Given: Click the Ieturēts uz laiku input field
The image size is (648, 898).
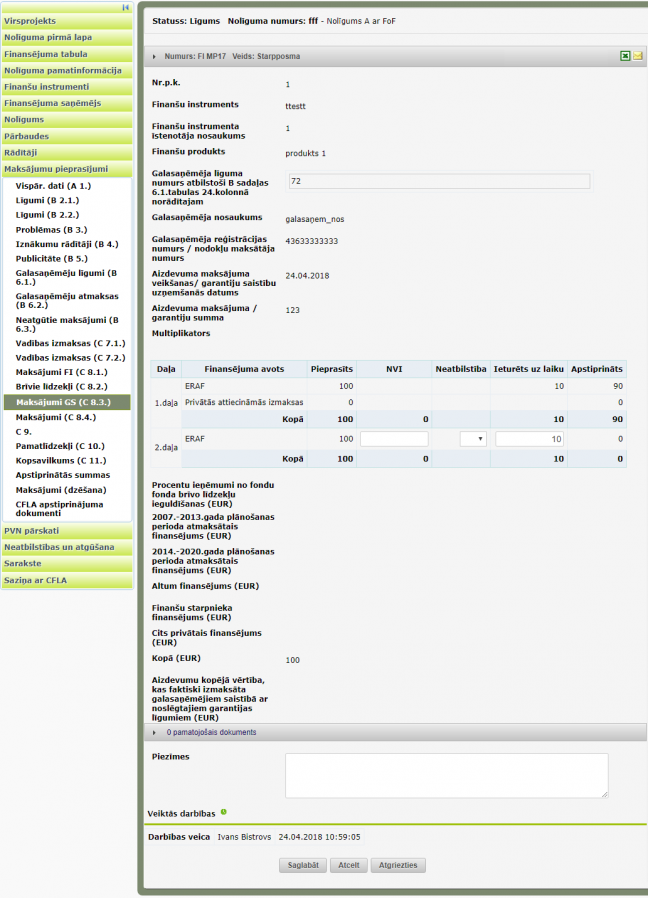Looking at the screenshot, I should pyautogui.click(x=529, y=439).
